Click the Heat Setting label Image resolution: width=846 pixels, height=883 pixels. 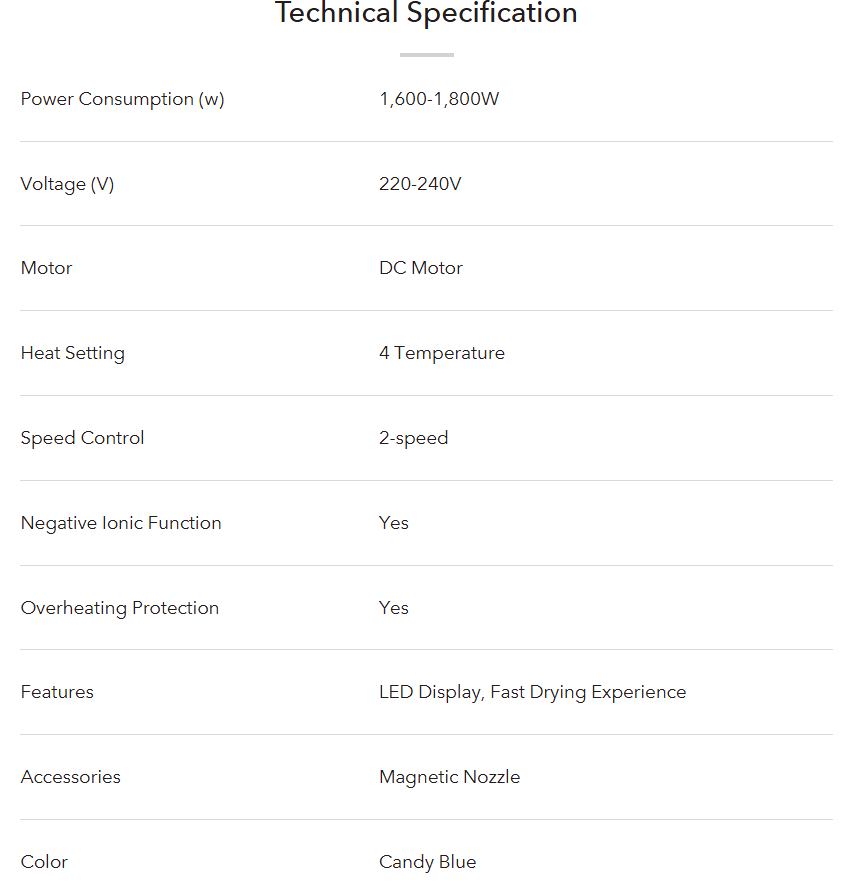click(x=72, y=353)
